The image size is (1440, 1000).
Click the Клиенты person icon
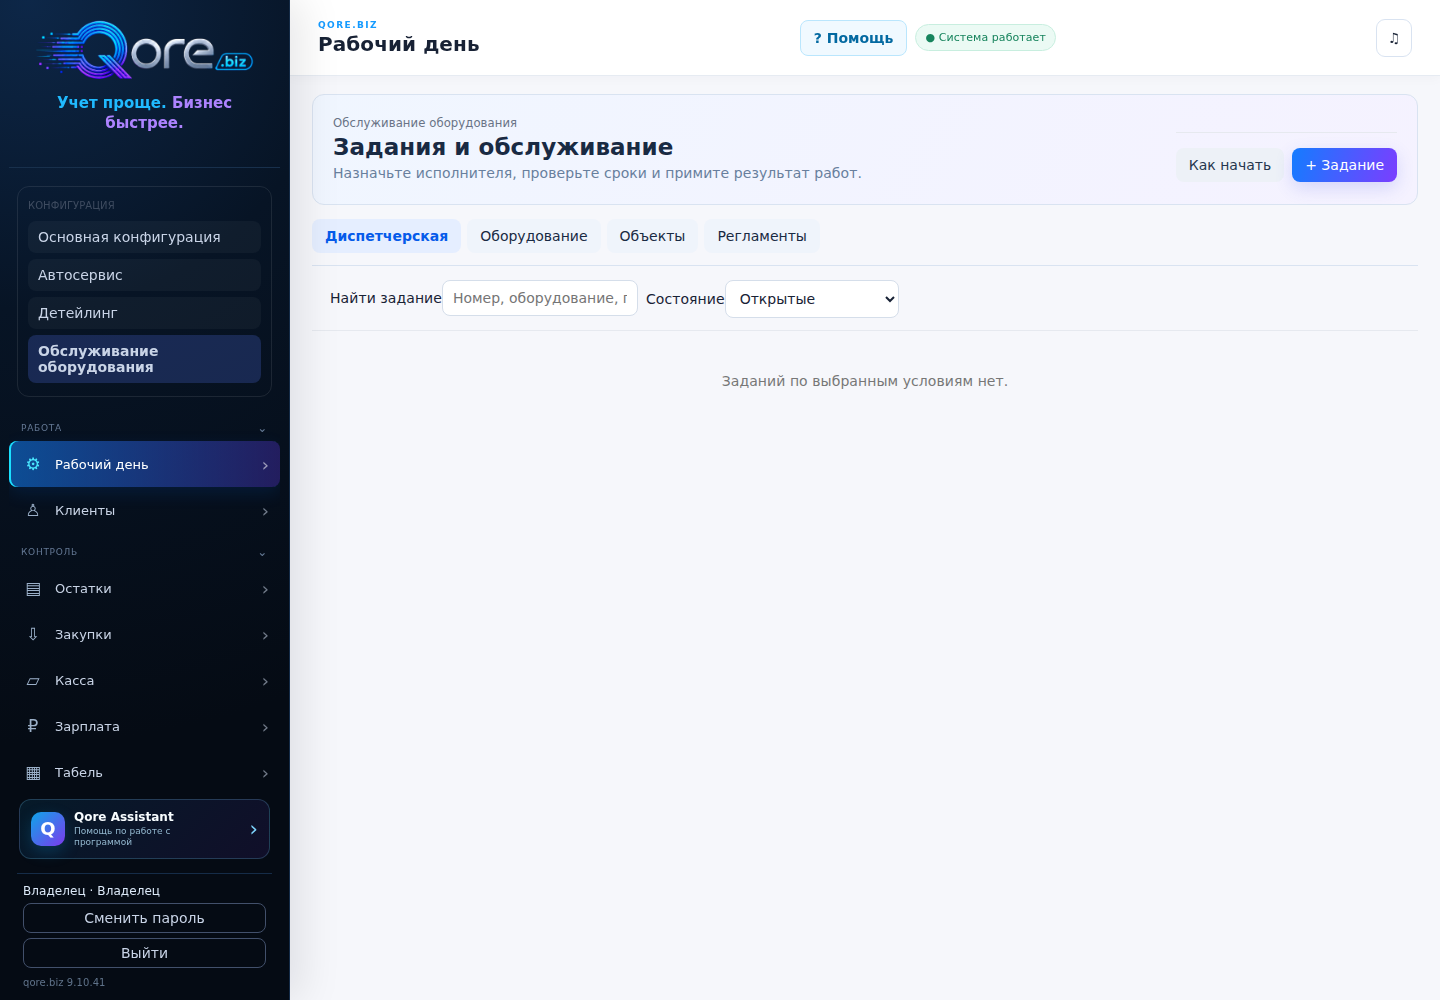click(x=33, y=510)
